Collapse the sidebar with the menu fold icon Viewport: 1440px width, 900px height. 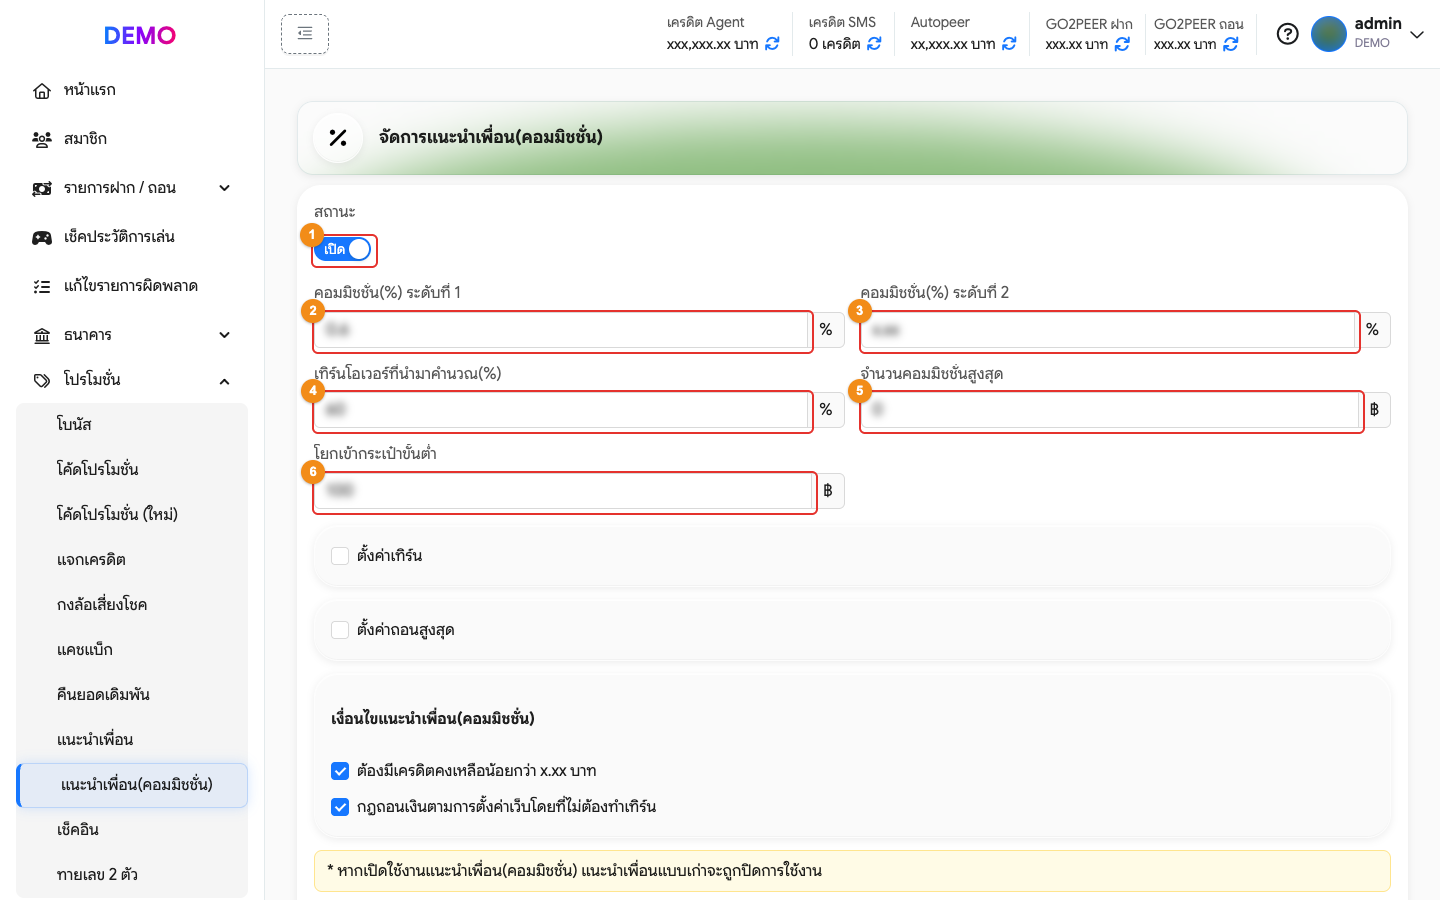[305, 34]
